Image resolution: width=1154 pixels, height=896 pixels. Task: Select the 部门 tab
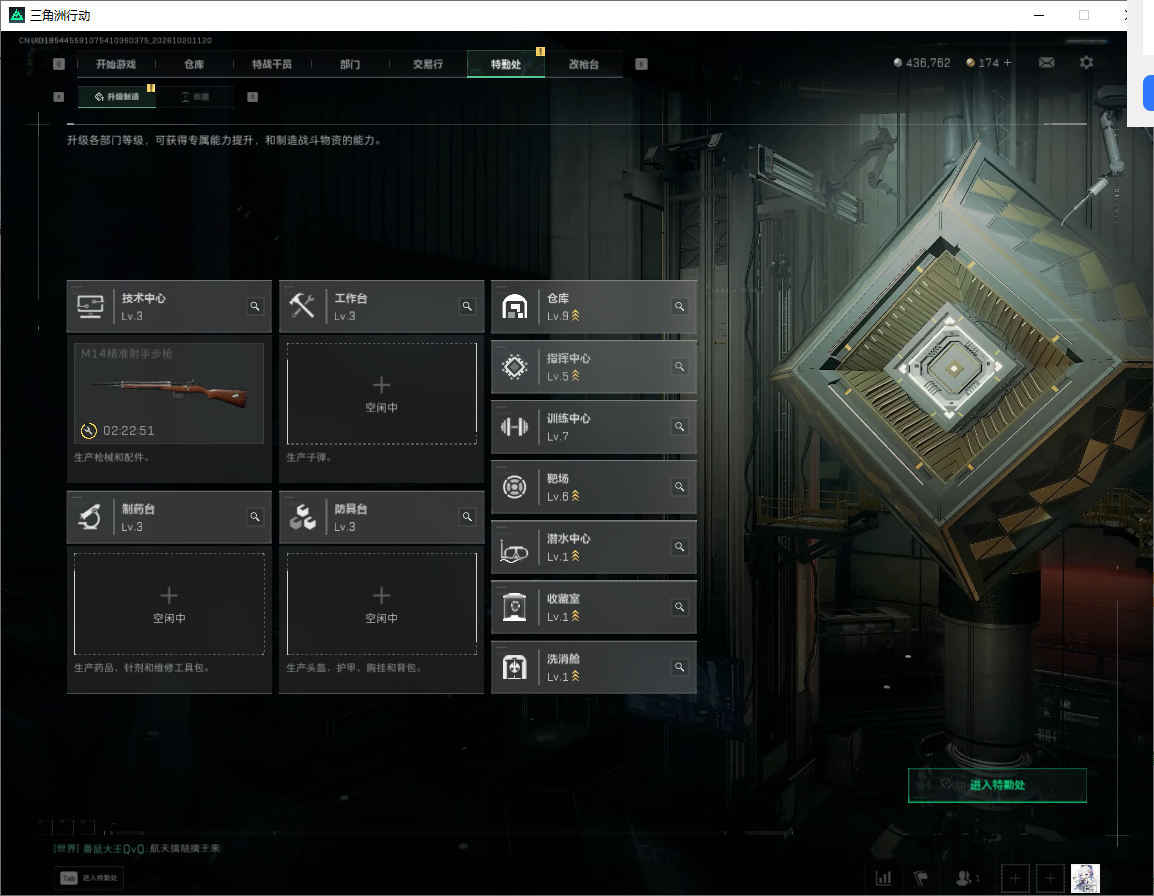350,64
